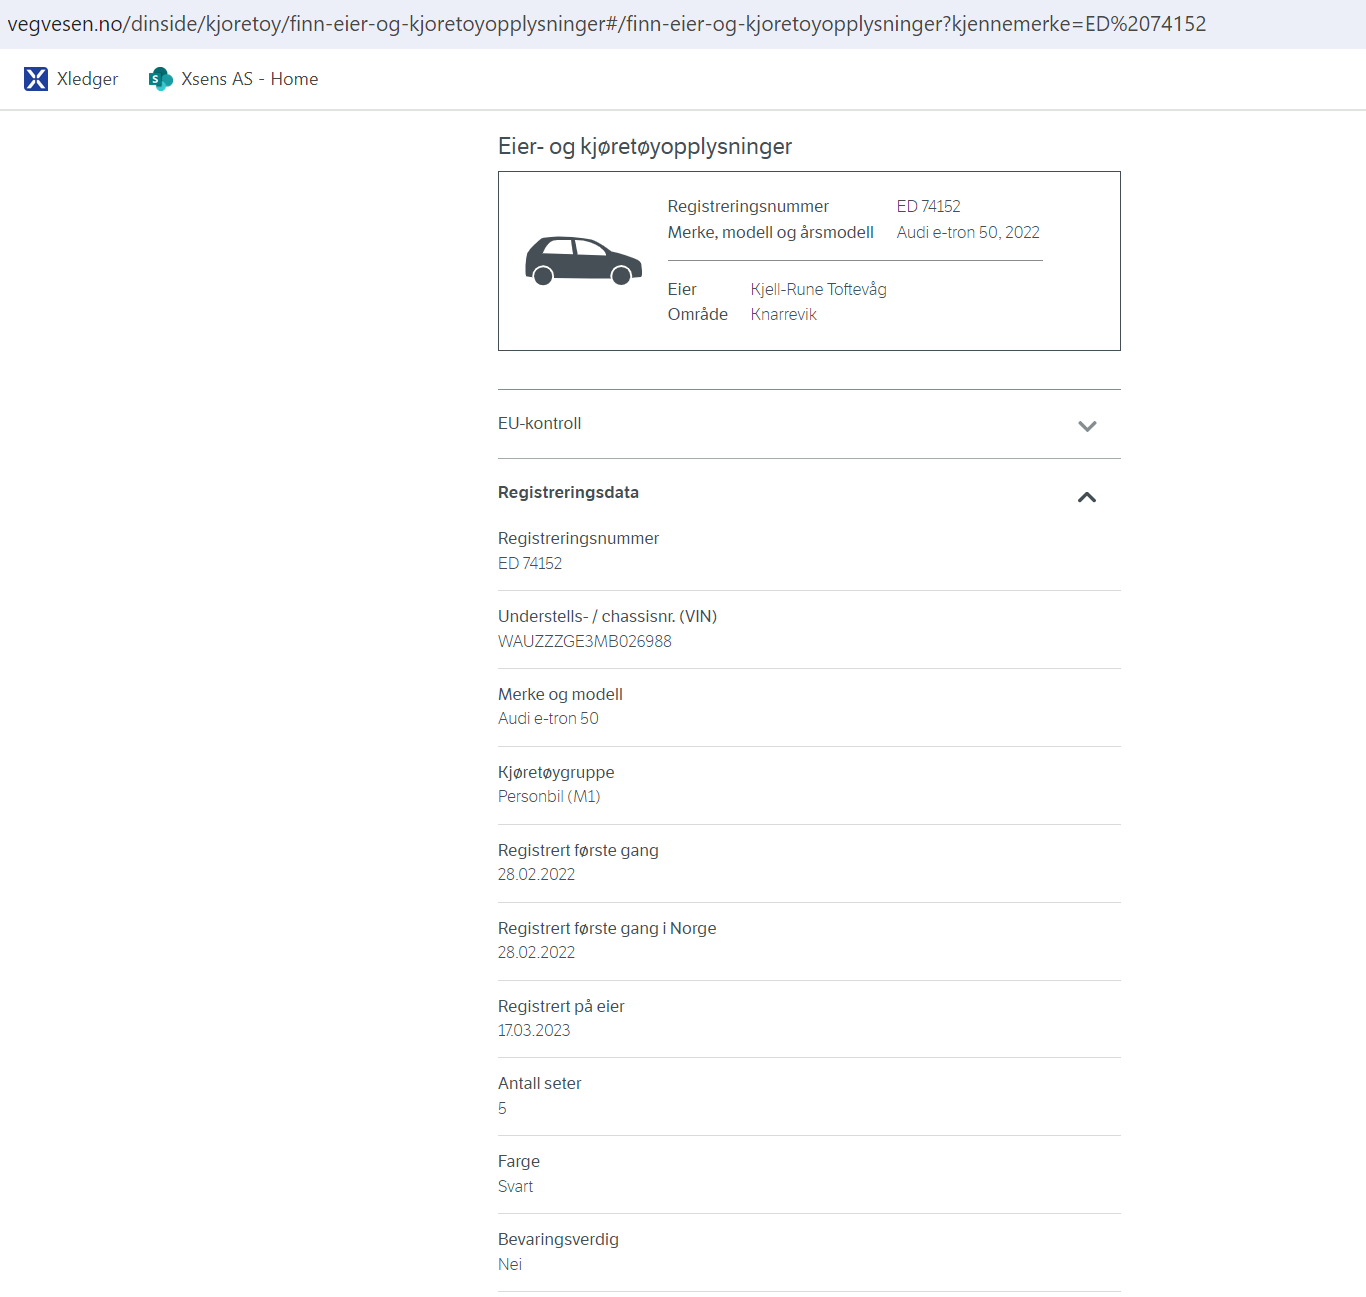Click the Registreringsdata section heading

click(x=568, y=493)
